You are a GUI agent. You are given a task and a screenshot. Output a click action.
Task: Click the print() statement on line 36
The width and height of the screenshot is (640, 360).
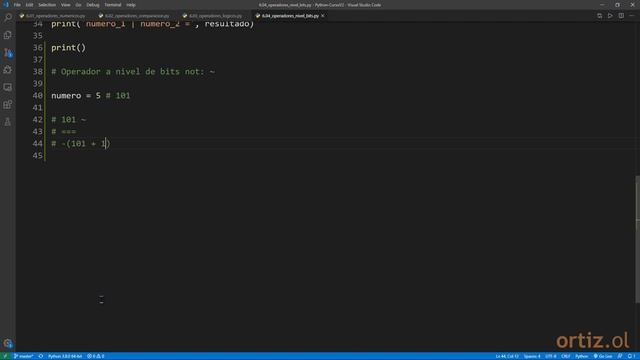tap(69, 48)
